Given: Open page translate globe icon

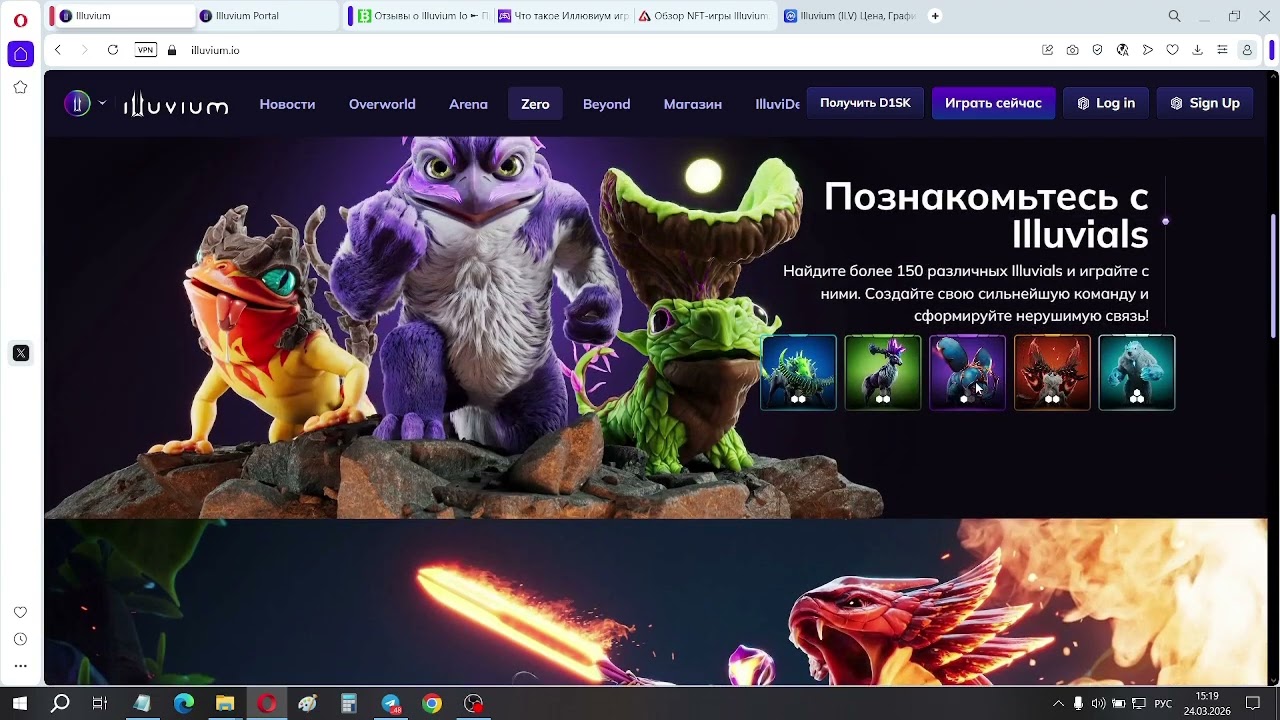Looking at the screenshot, I should click(x=1122, y=50).
